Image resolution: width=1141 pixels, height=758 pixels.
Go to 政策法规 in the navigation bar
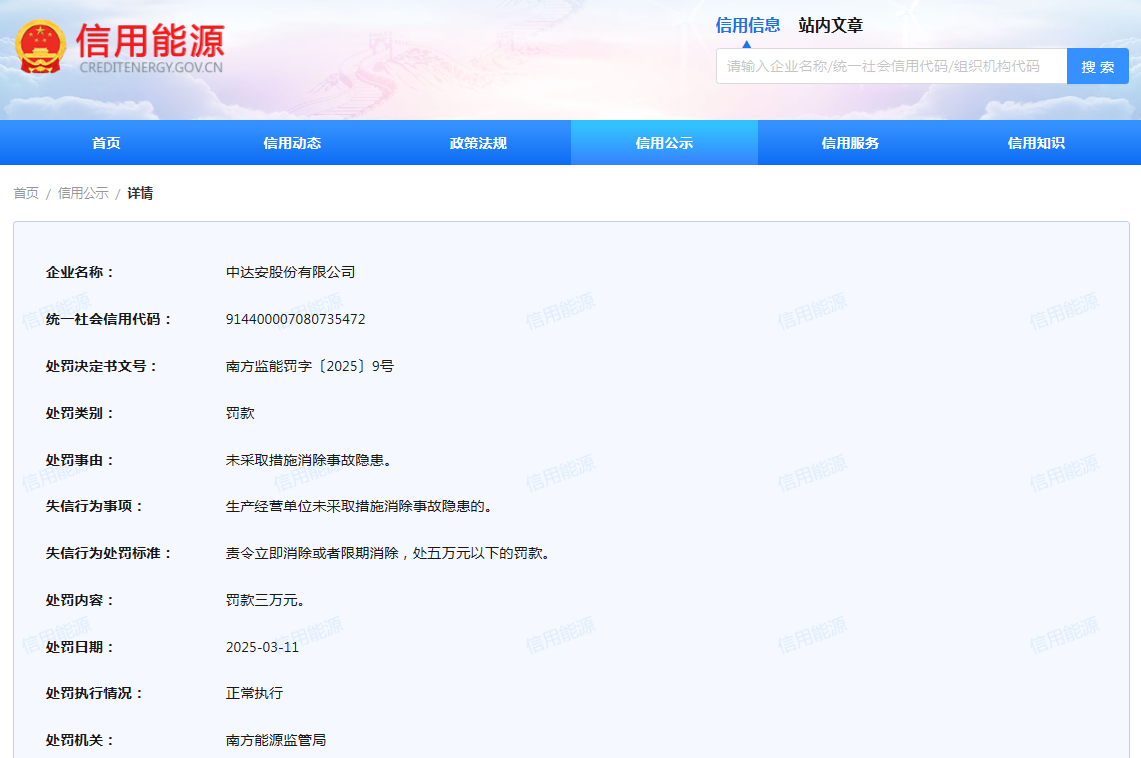(x=478, y=143)
